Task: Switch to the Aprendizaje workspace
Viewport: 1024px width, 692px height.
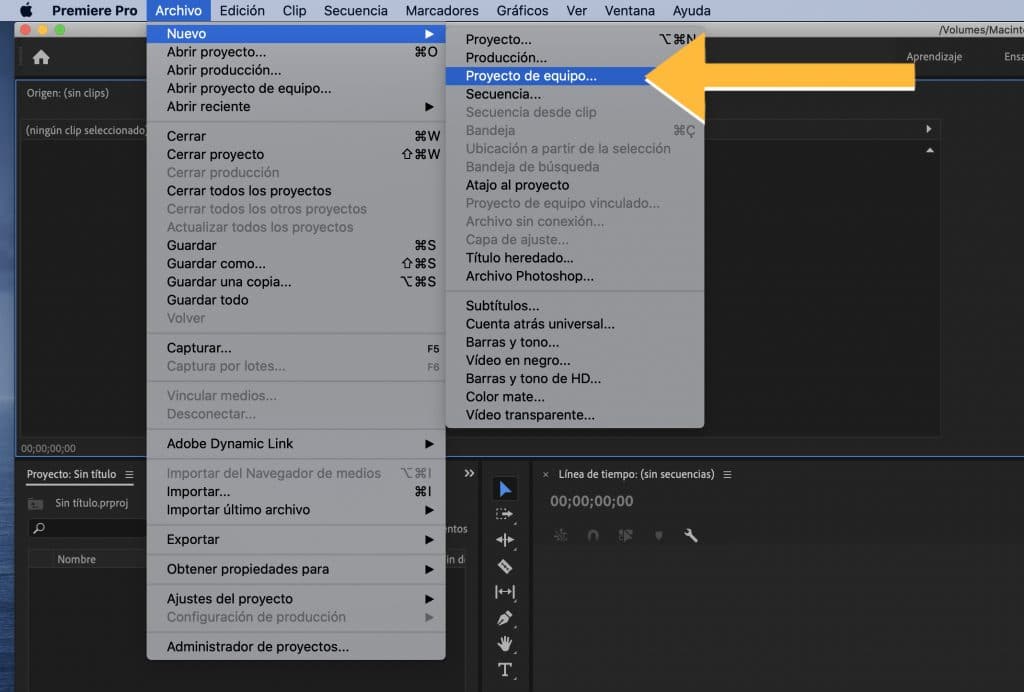Action: point(933,57)
